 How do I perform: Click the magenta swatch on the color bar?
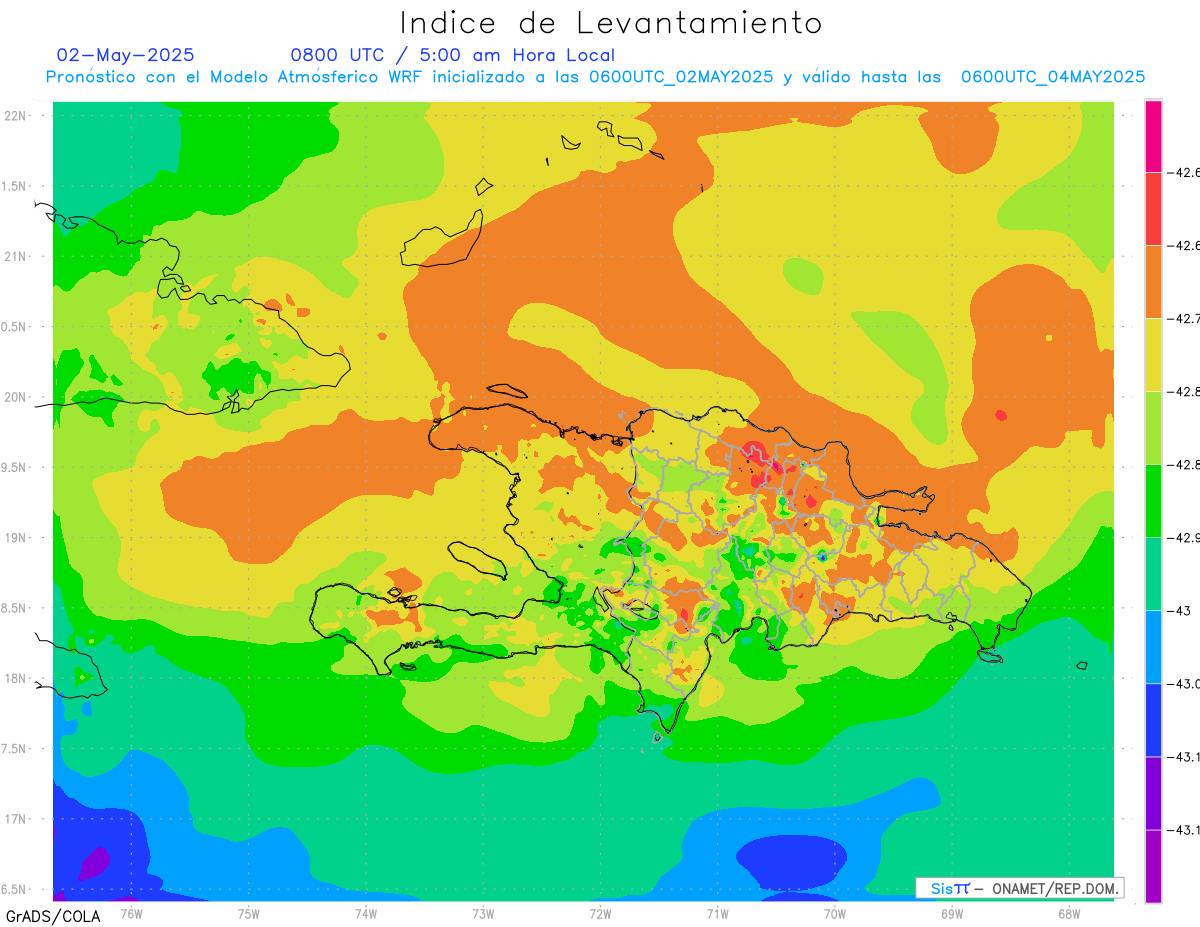point(1153,136)
